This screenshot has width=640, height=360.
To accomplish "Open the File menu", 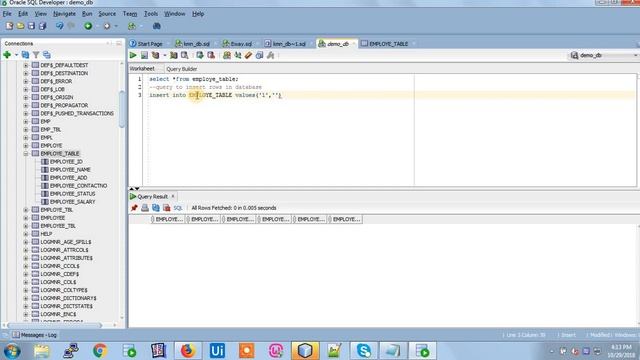I will point(7,13).
